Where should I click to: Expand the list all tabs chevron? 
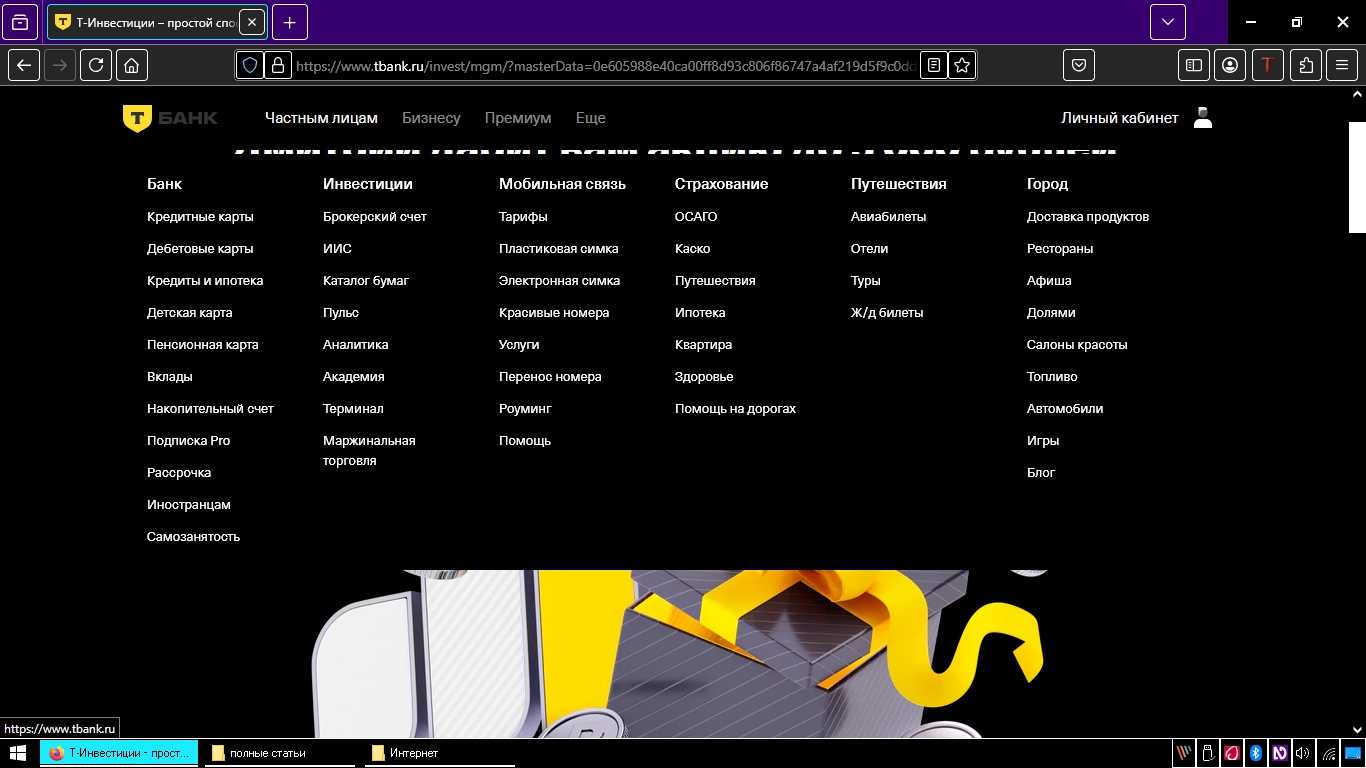point(1168,22)
